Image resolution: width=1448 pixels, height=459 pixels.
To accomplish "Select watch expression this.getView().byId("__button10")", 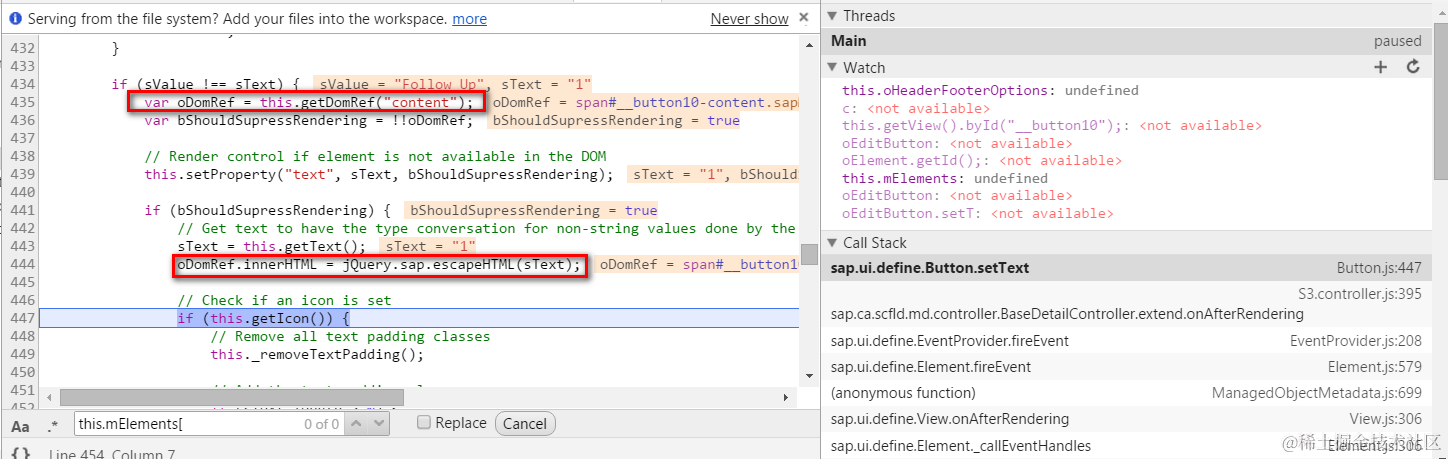I will (1052, 126).
